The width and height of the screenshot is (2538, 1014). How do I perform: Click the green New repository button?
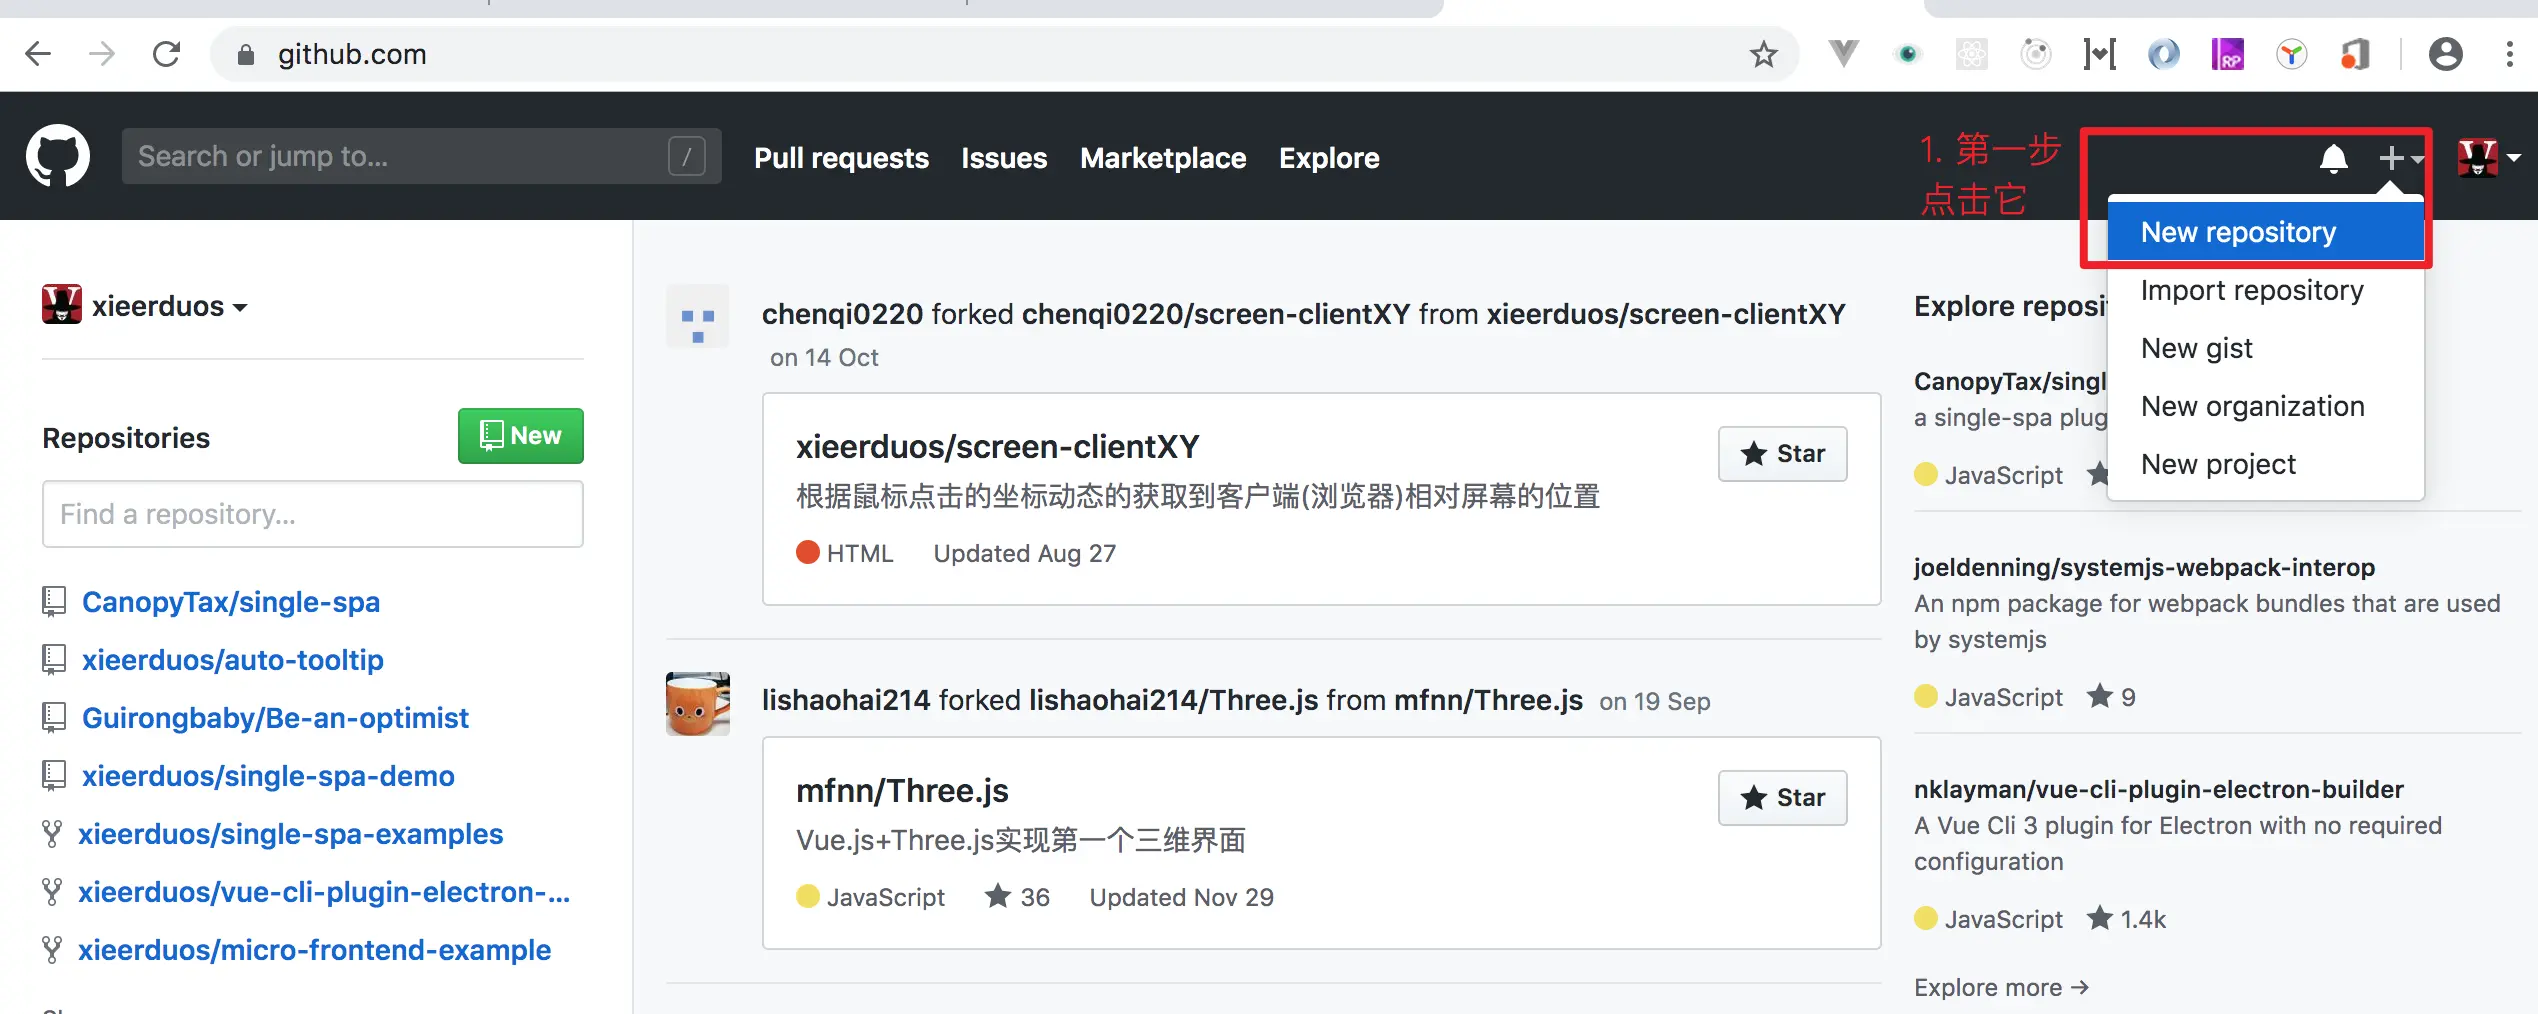click(x=521, y=436)
